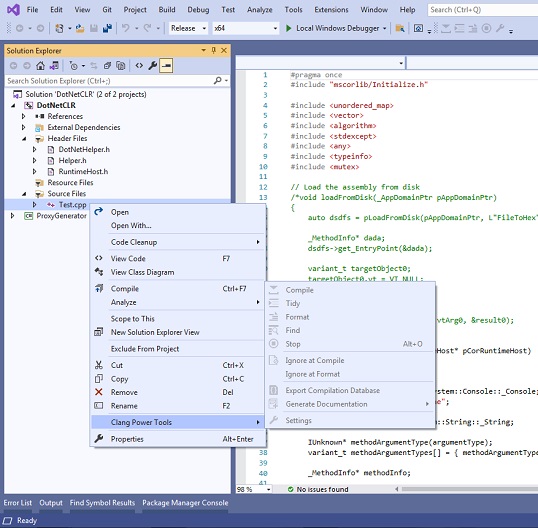The width and height of the screenshot is (538, 528).
Task: Open the Git menu
Action: point(107,10)
